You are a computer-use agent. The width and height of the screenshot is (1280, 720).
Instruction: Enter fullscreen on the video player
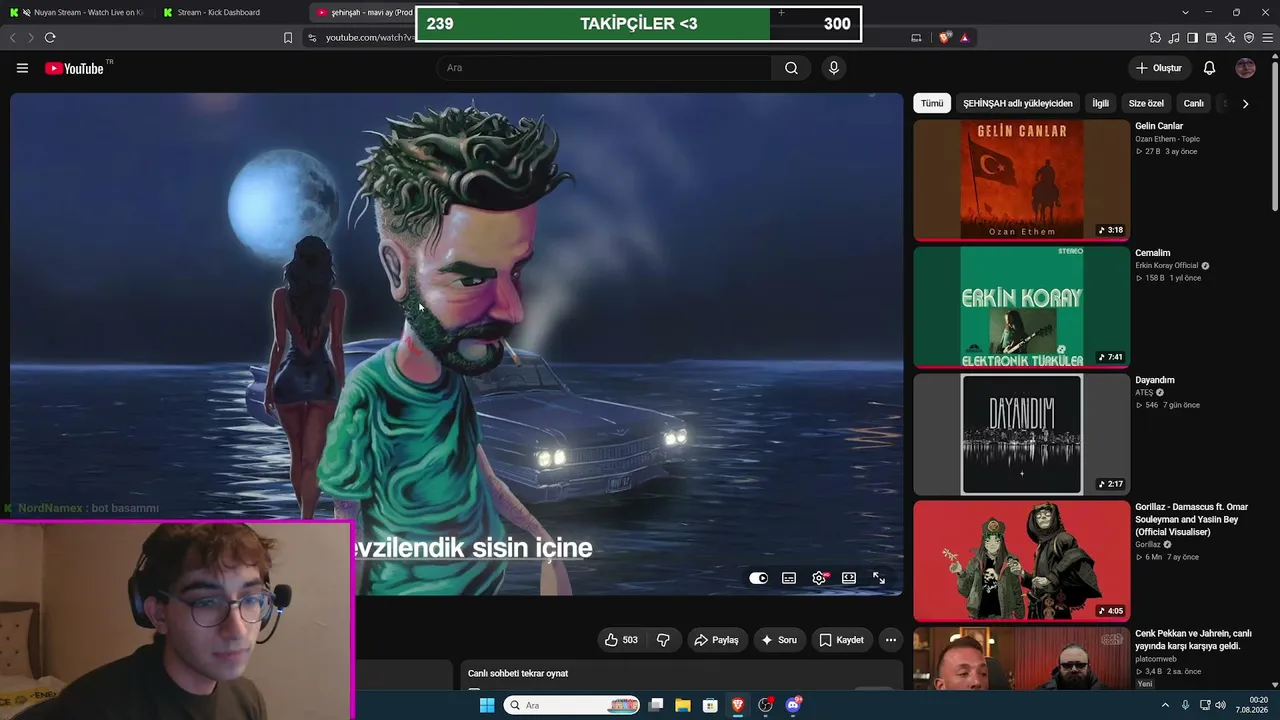click(879, 578)
